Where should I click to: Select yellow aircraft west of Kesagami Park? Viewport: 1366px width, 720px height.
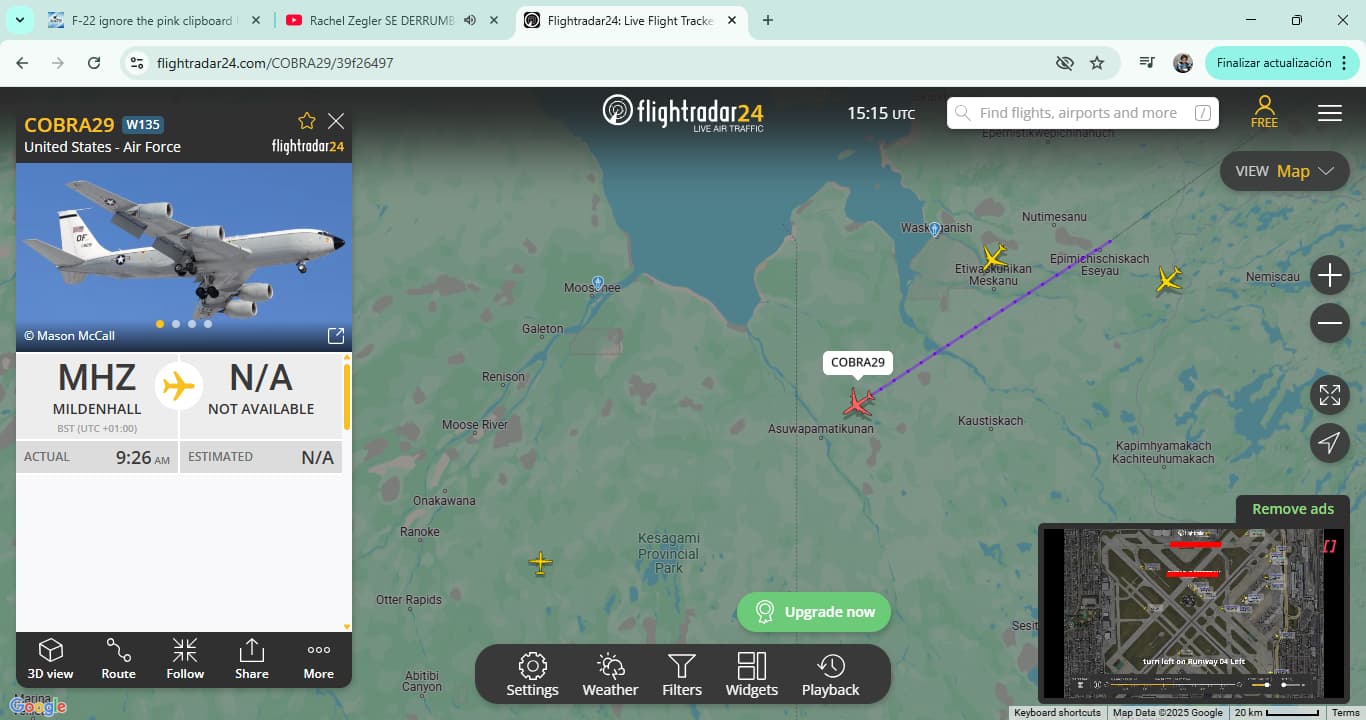point(540,564)
